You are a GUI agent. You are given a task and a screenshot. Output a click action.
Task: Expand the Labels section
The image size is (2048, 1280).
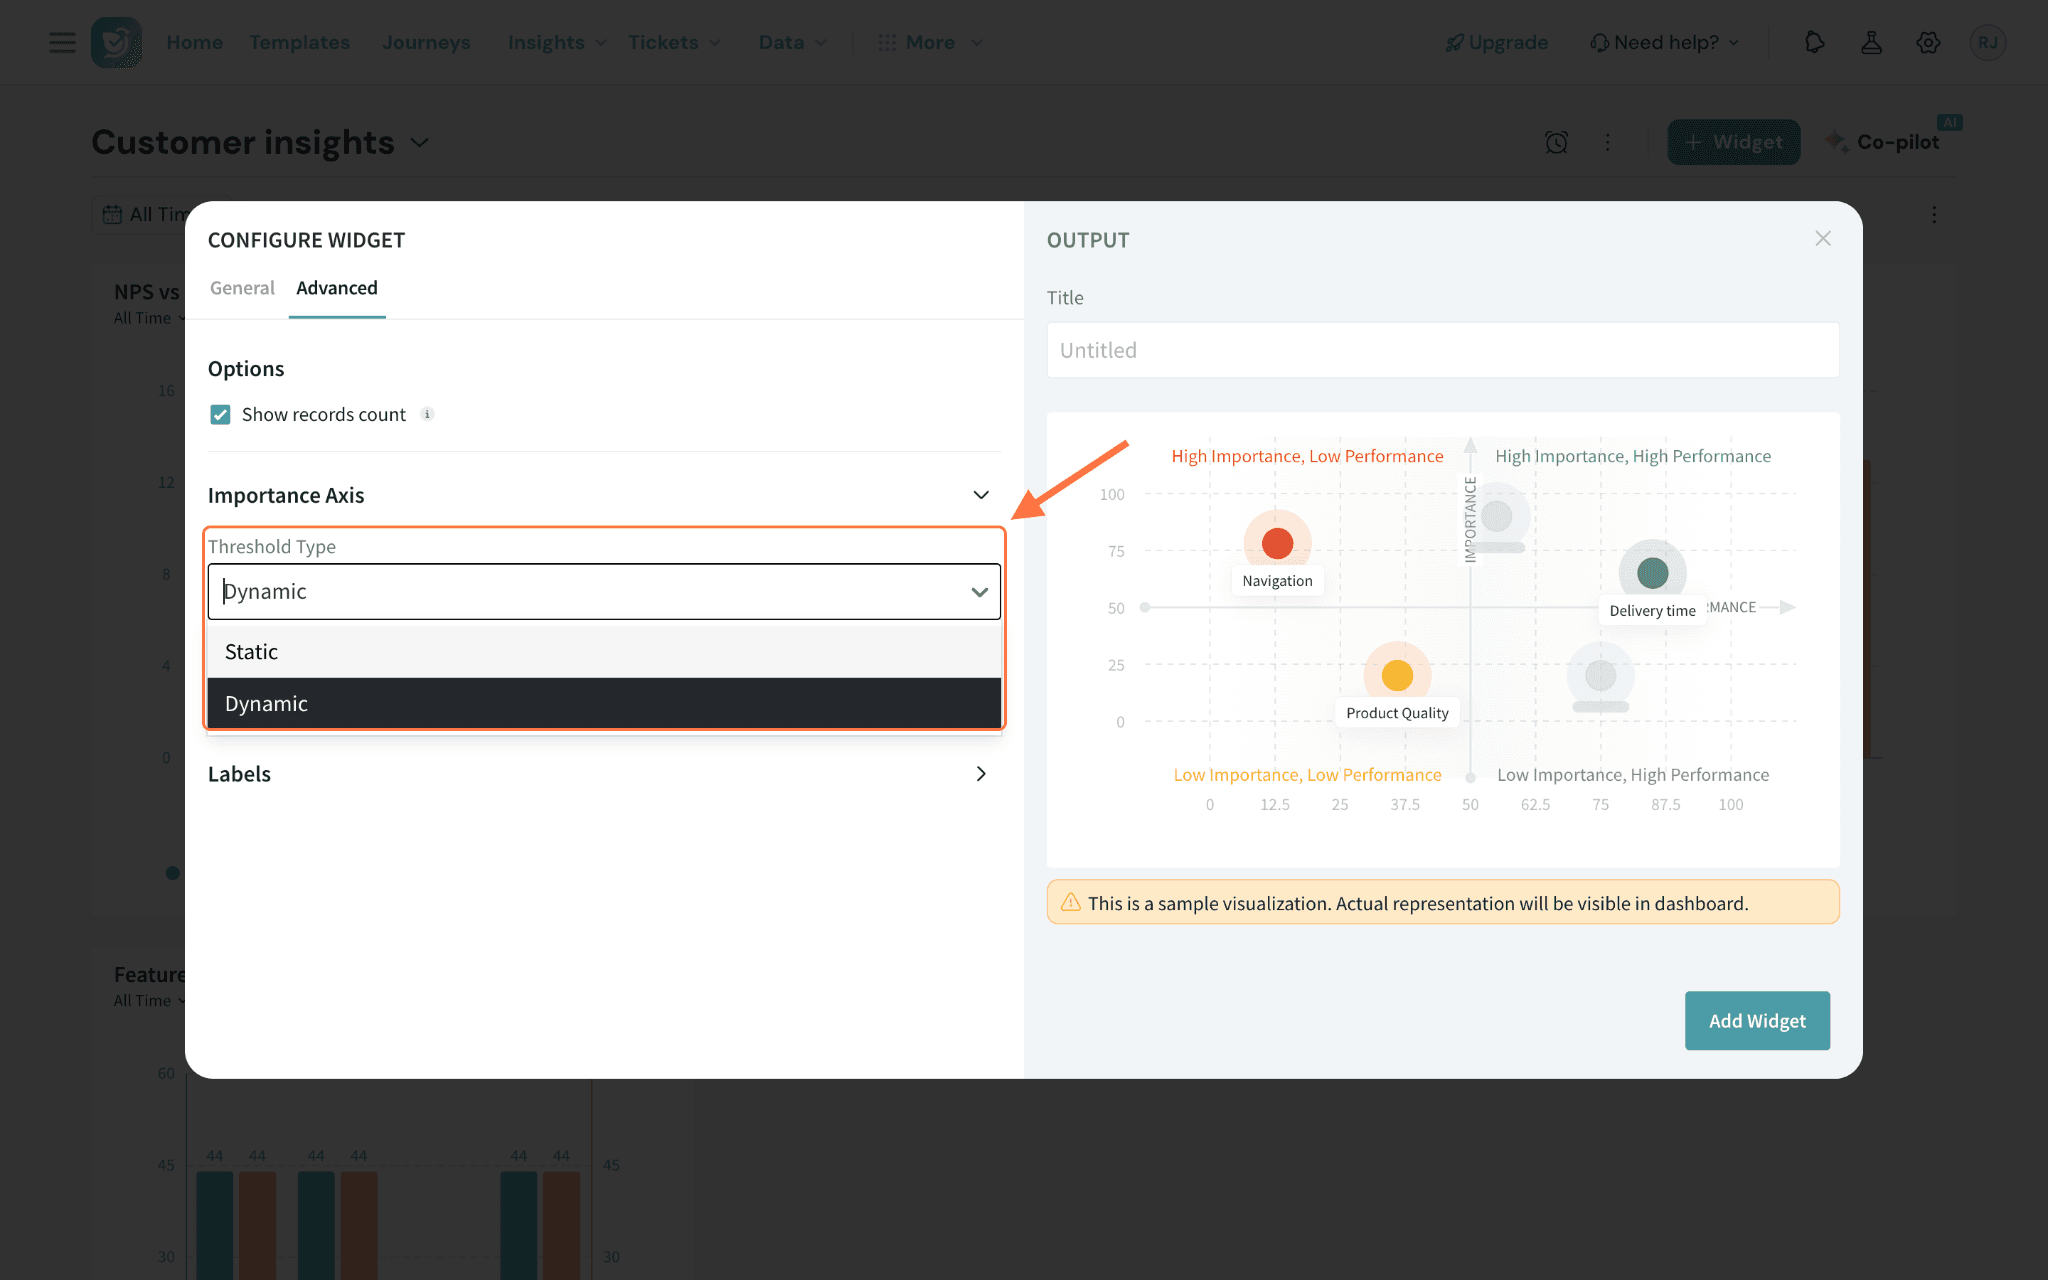point(981,774)
